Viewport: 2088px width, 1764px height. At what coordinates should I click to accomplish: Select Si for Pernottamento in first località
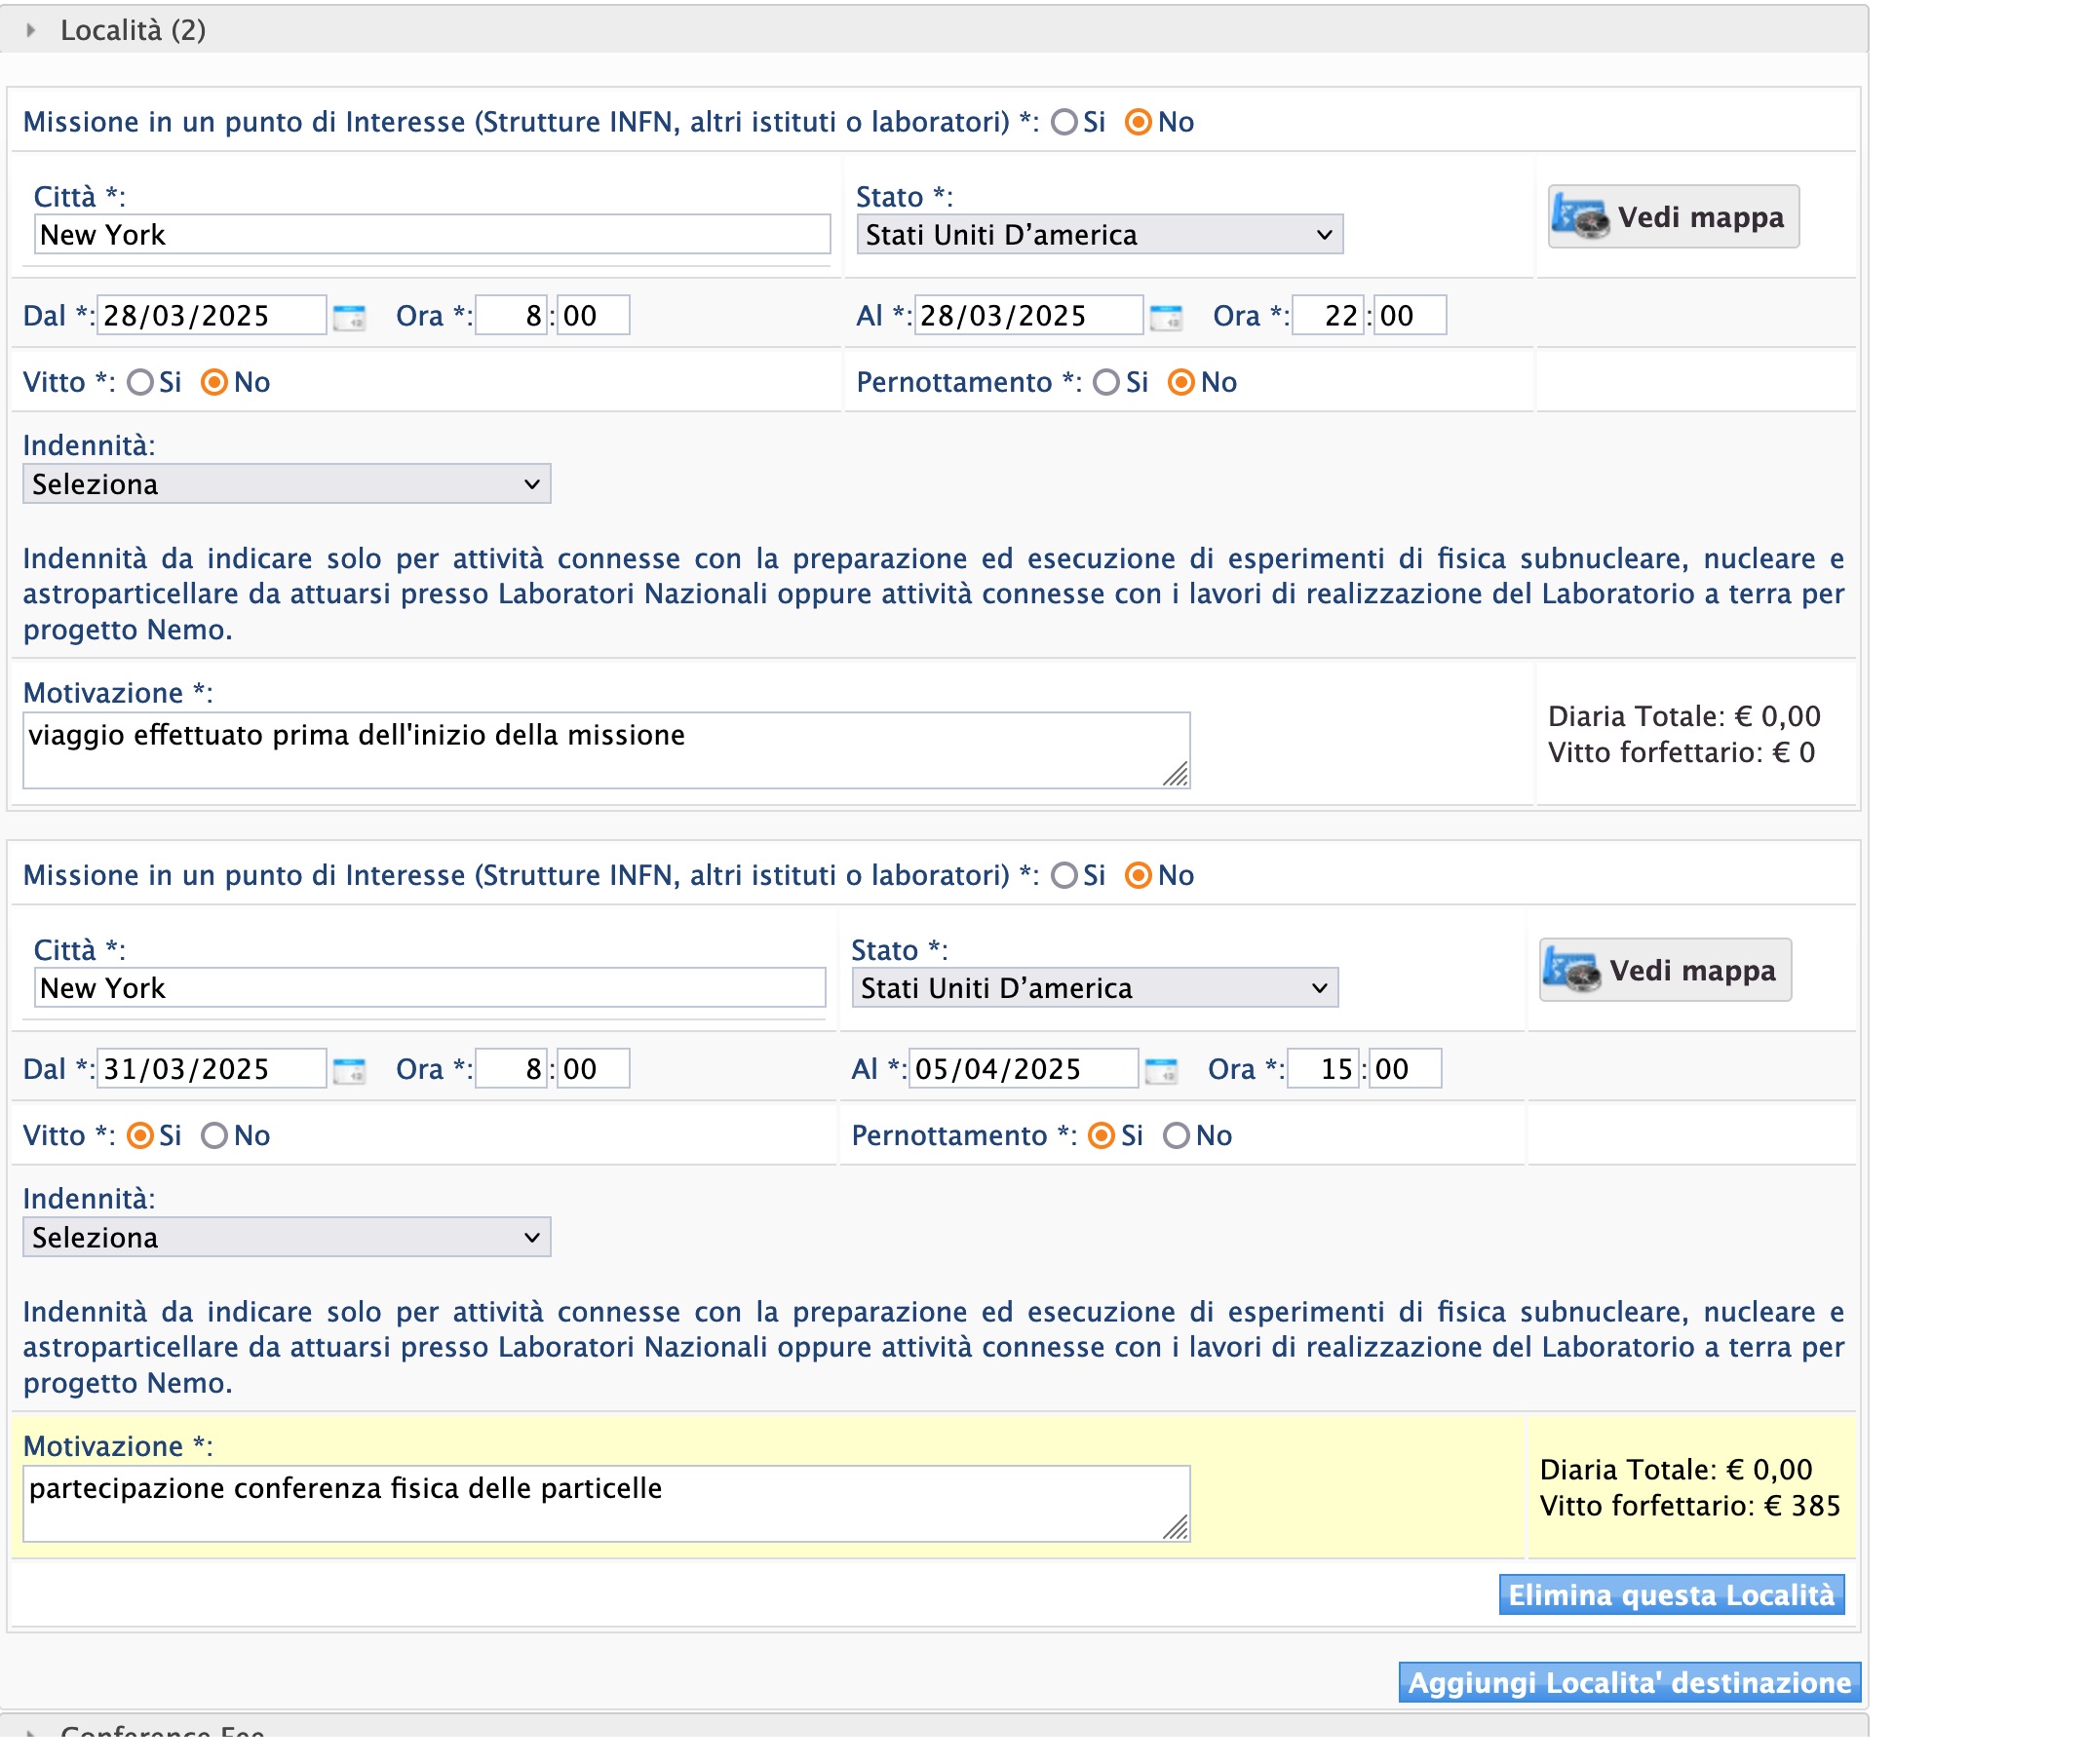click(x=1106, y=382)
